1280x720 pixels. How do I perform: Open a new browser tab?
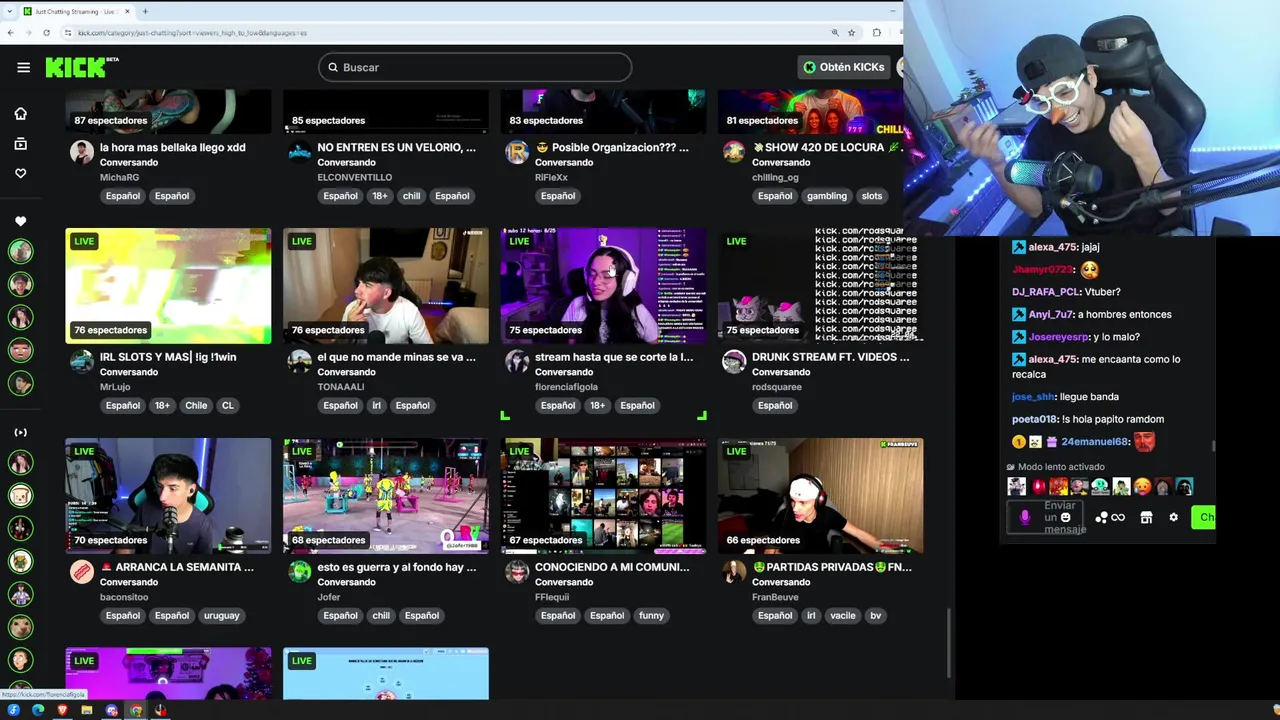pos(145,11)
